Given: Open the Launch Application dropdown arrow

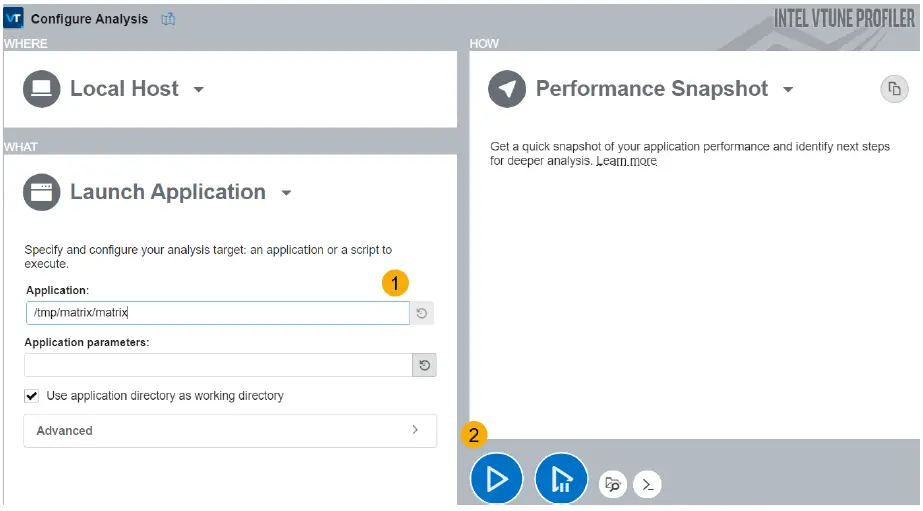Looking at the screenshot, I should pyautogui.click(x=286, y=193).
